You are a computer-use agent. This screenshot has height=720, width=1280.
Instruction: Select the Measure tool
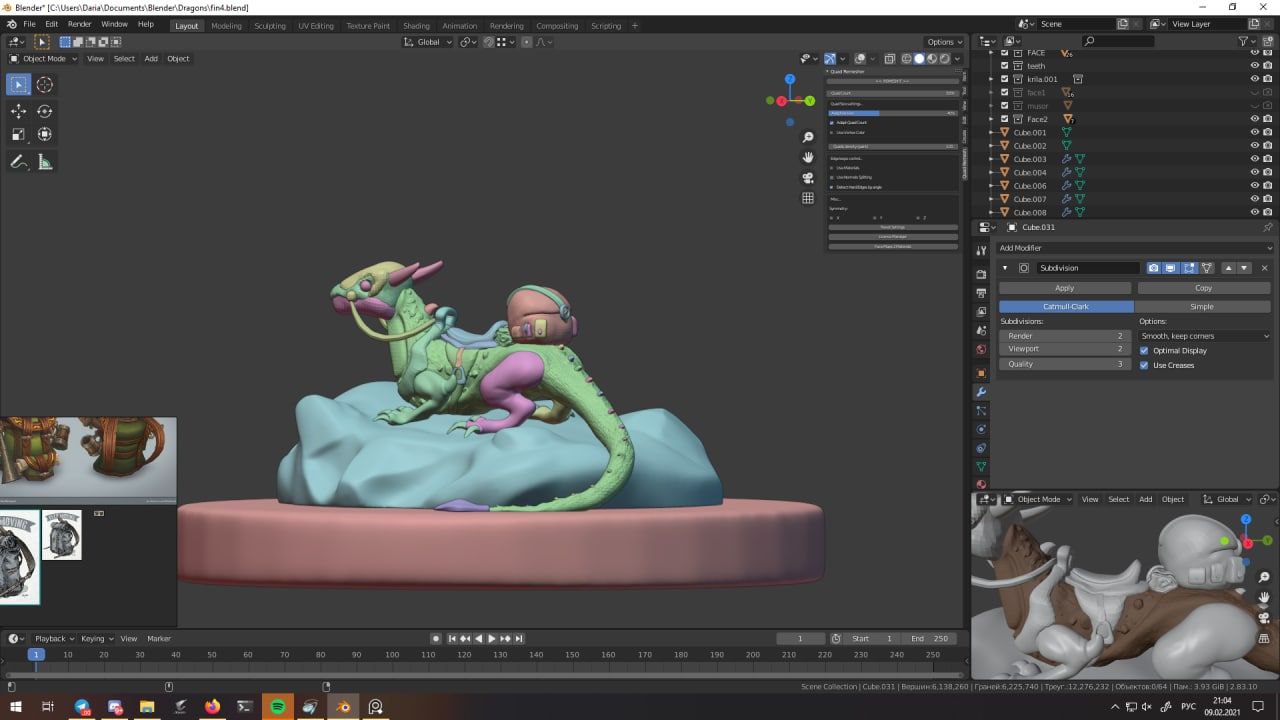45,162
